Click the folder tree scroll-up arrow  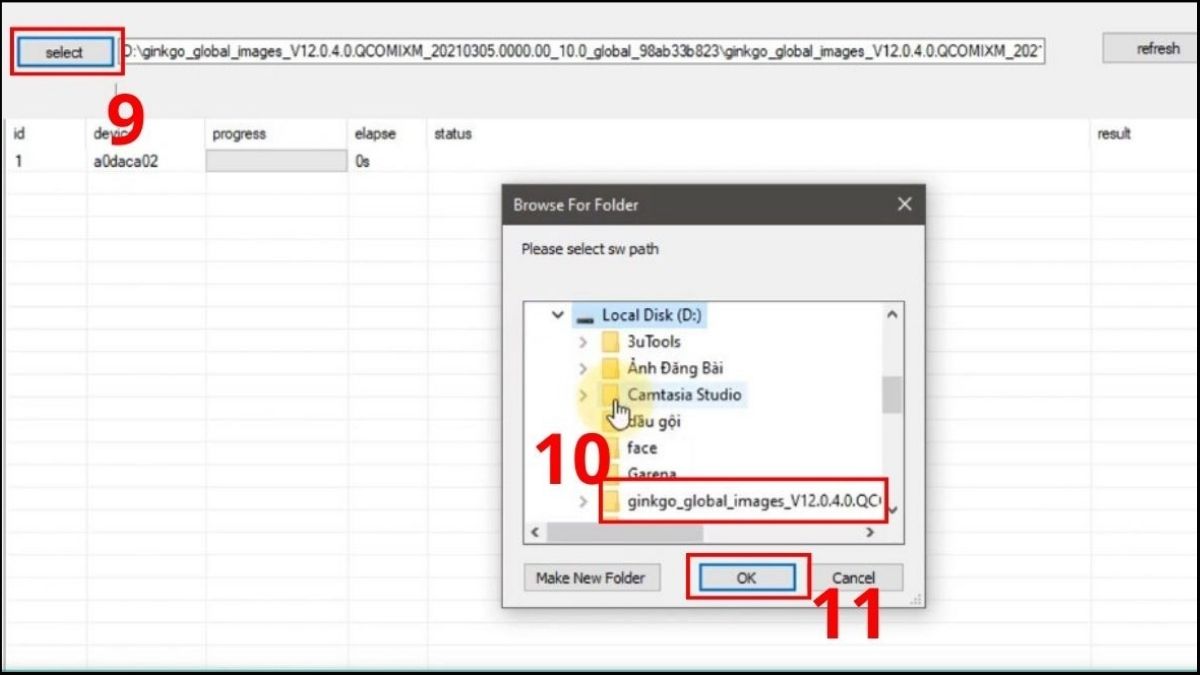[x=892, y=314]
